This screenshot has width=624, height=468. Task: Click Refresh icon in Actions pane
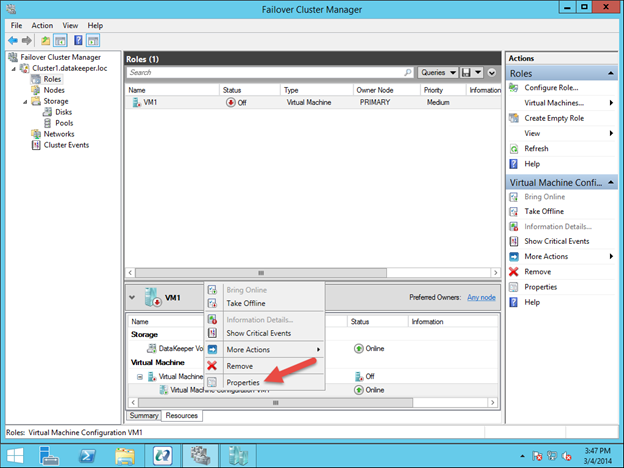click(x=515, y=148)
